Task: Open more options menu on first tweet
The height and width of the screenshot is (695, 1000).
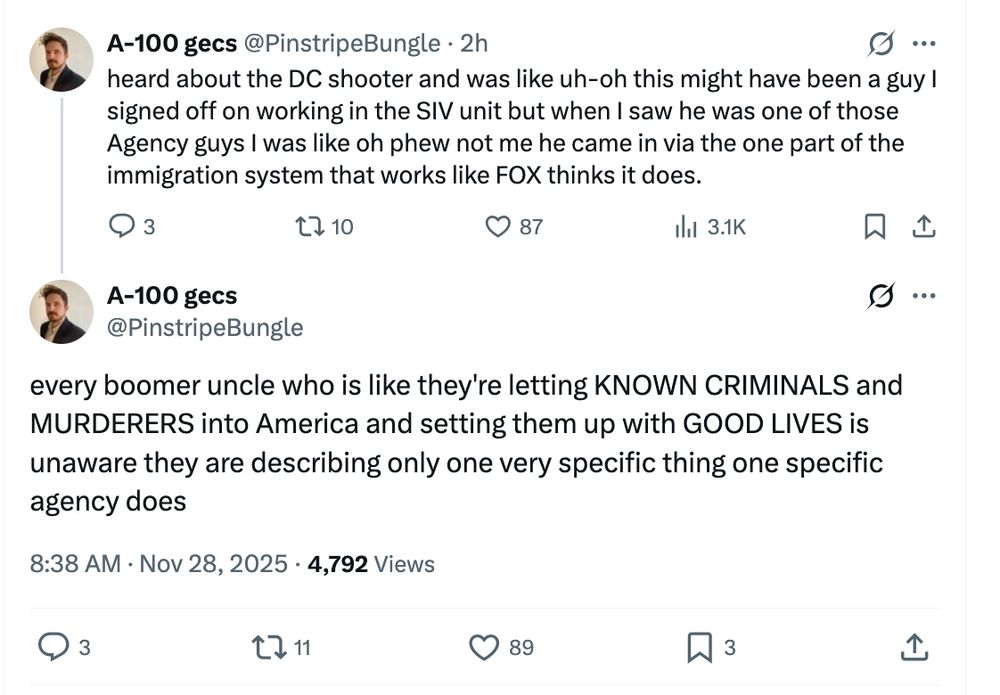Action: pyautogui.click(x=924, y=44)
